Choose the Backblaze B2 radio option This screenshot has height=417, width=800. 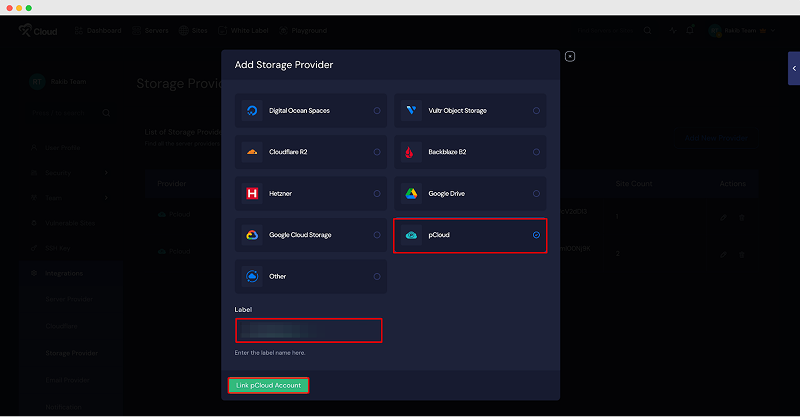536,152
